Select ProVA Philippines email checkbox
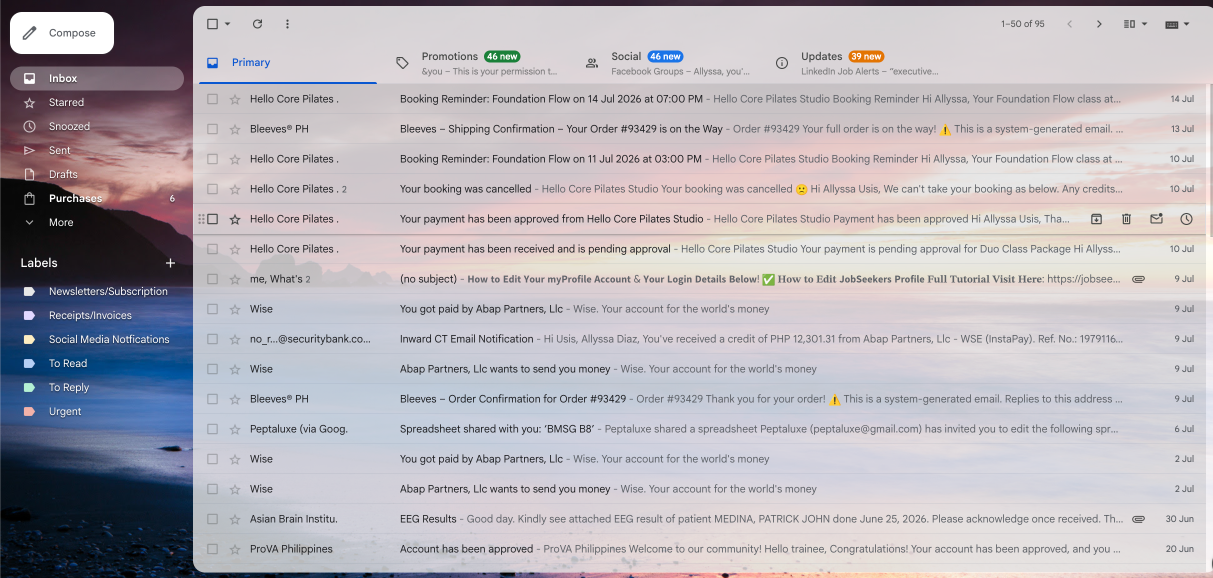The width and height of the screenshot is (1213, 578). pos(212,549)
